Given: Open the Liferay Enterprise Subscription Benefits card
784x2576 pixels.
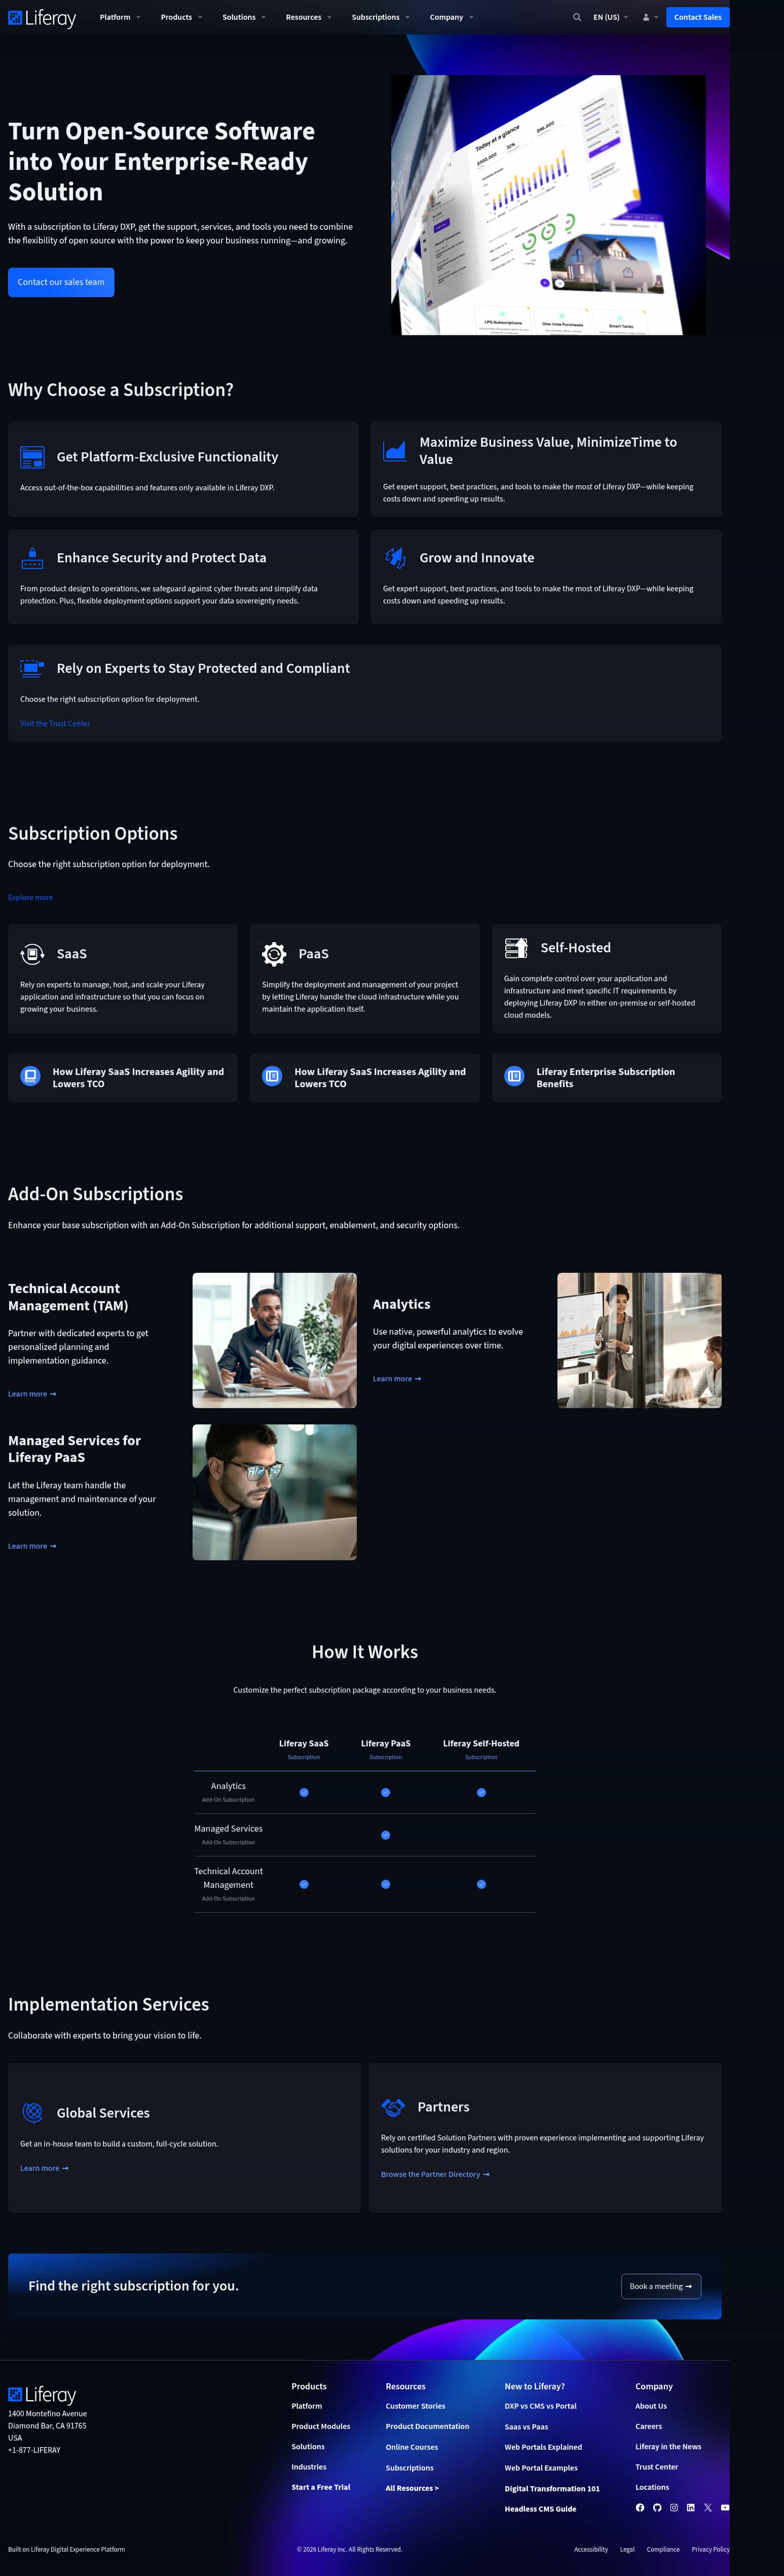Looking at the screenshot, I should [606, 1077].
